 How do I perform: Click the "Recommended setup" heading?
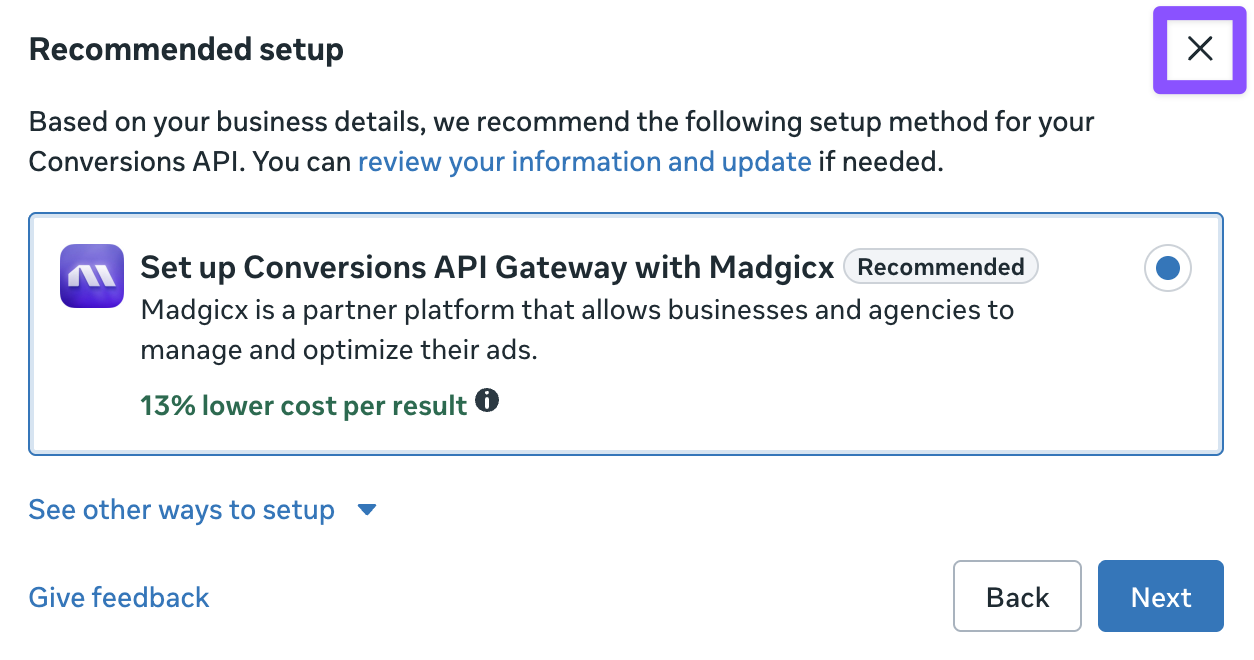click(186, 49)
